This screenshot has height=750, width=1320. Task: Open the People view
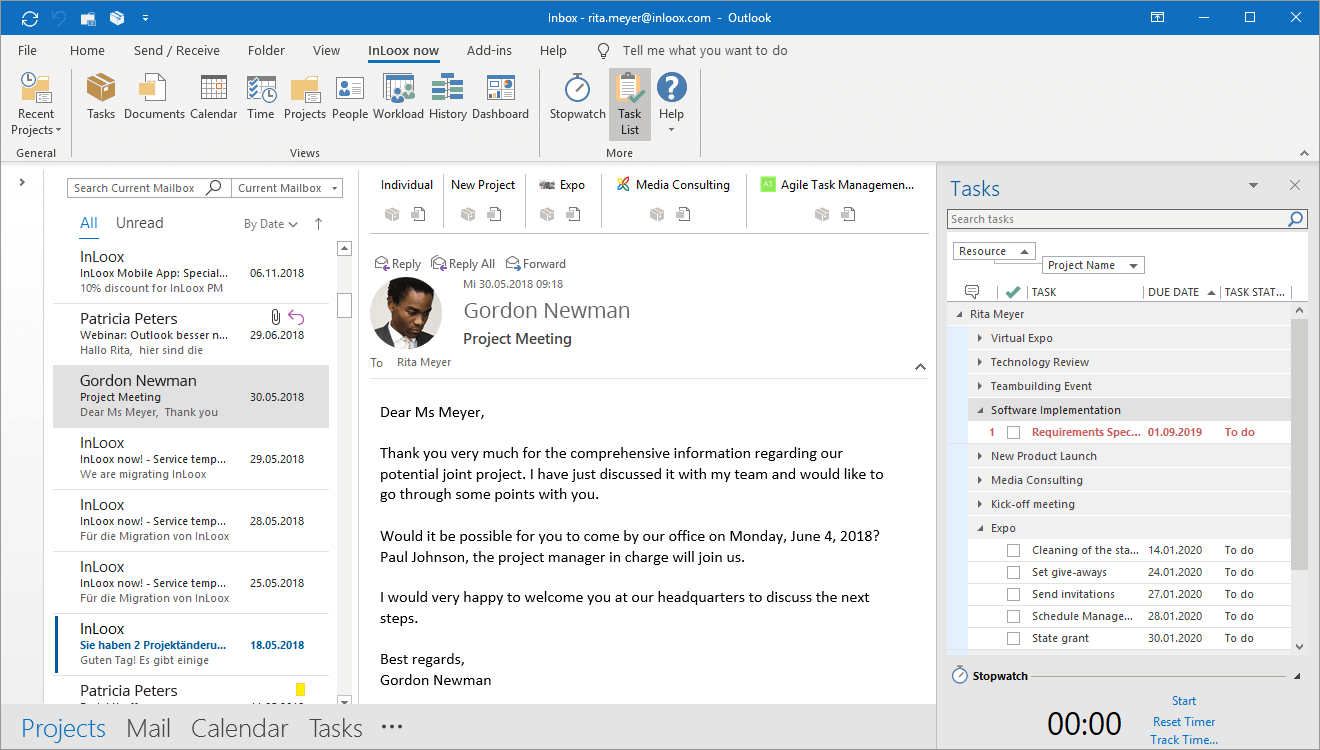click(350, 97)
